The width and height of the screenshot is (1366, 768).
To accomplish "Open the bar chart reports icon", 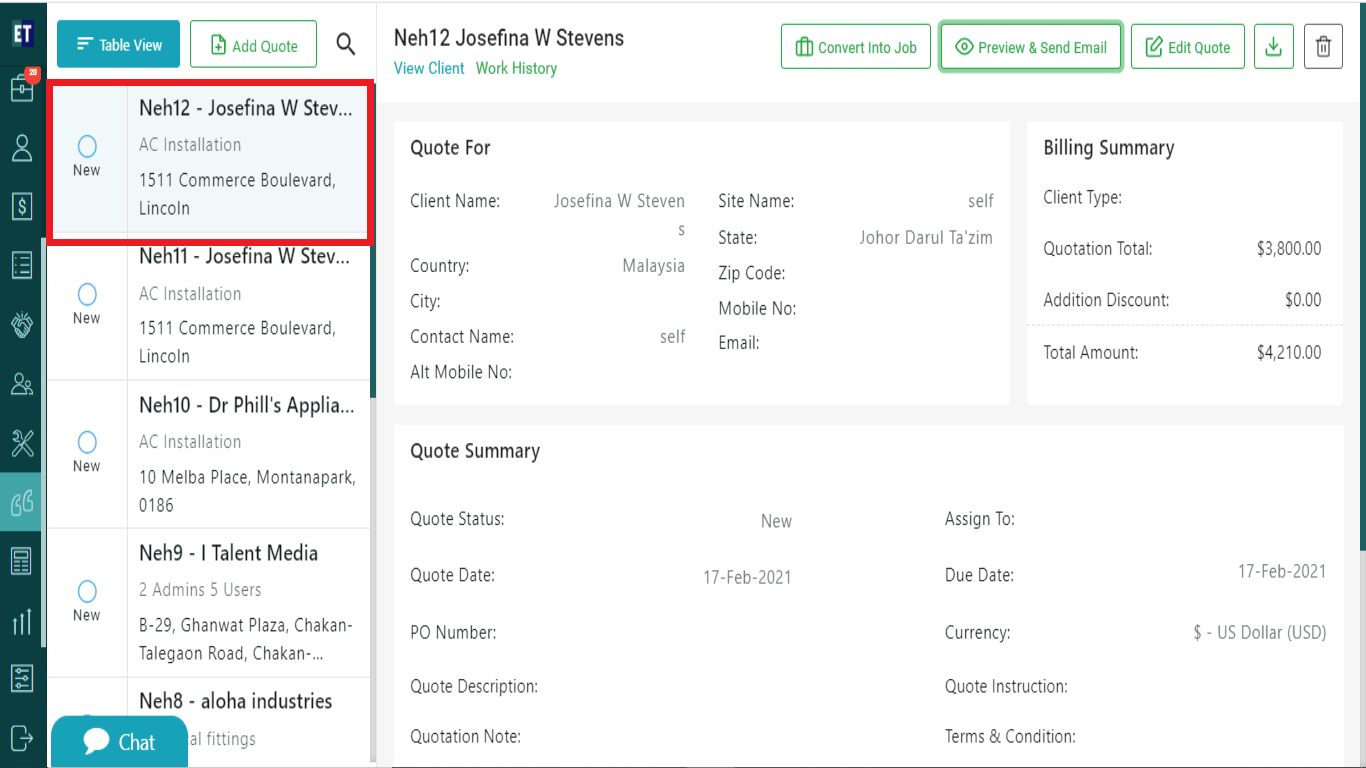I will pos(22,620).
